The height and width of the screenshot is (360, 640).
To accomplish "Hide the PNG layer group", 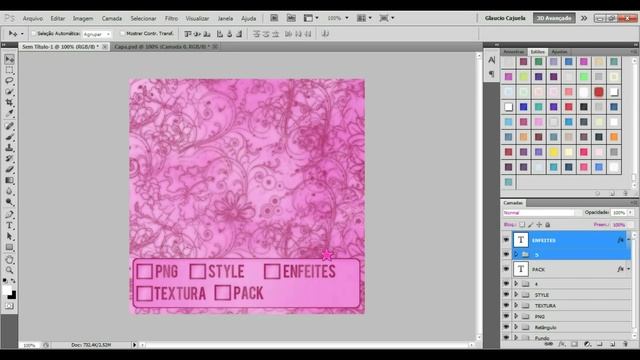I will [x=506, y=316].
